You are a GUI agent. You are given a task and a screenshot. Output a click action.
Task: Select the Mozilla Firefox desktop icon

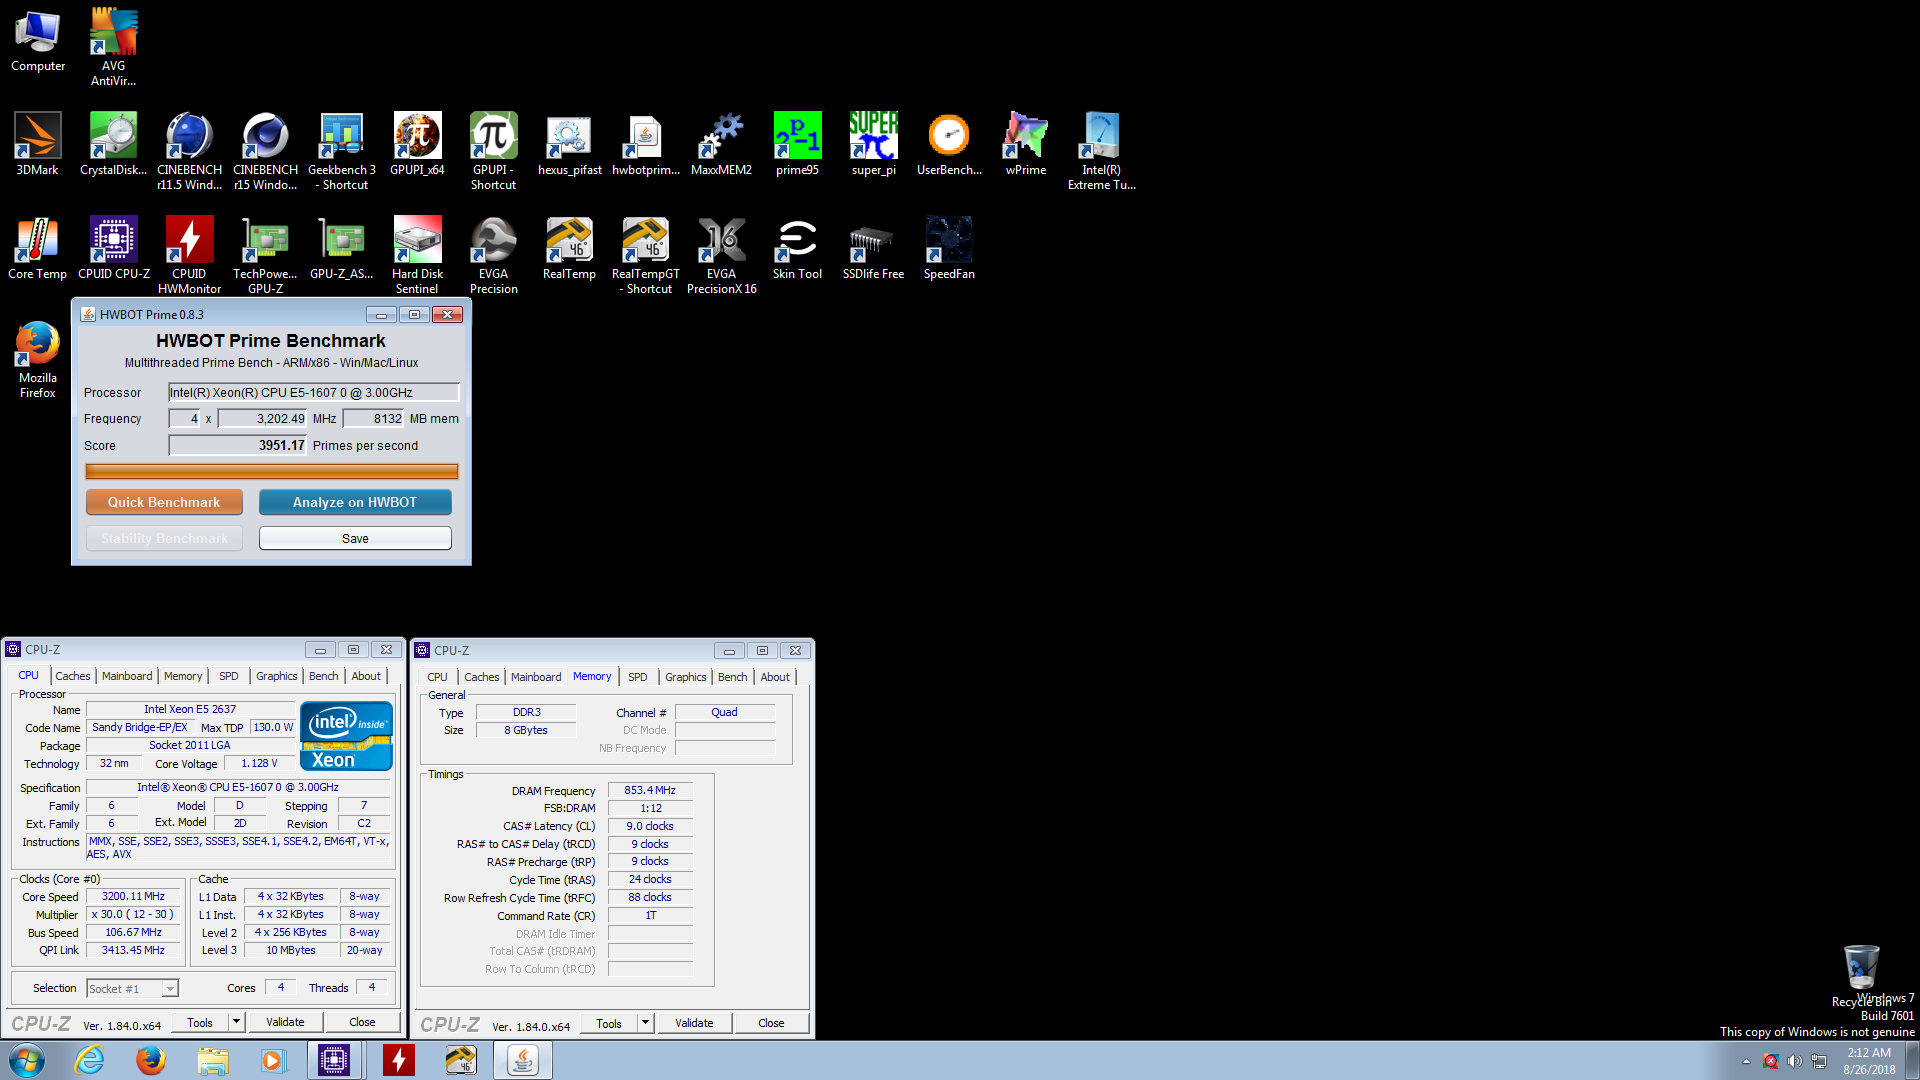37,360
